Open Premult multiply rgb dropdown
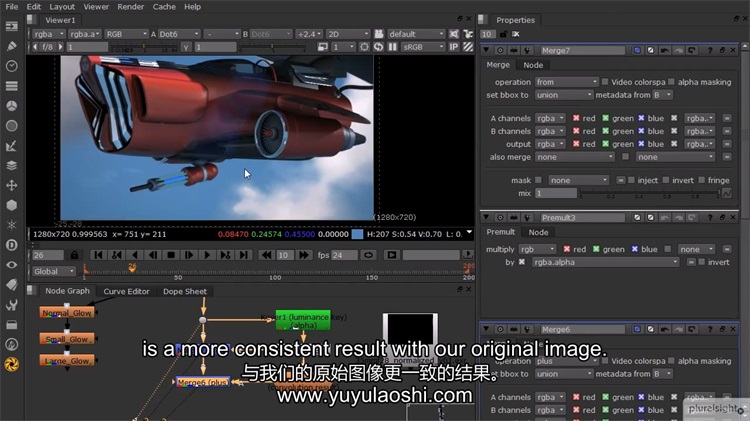Viewport: 750px width, 421px height. point(537,249)
